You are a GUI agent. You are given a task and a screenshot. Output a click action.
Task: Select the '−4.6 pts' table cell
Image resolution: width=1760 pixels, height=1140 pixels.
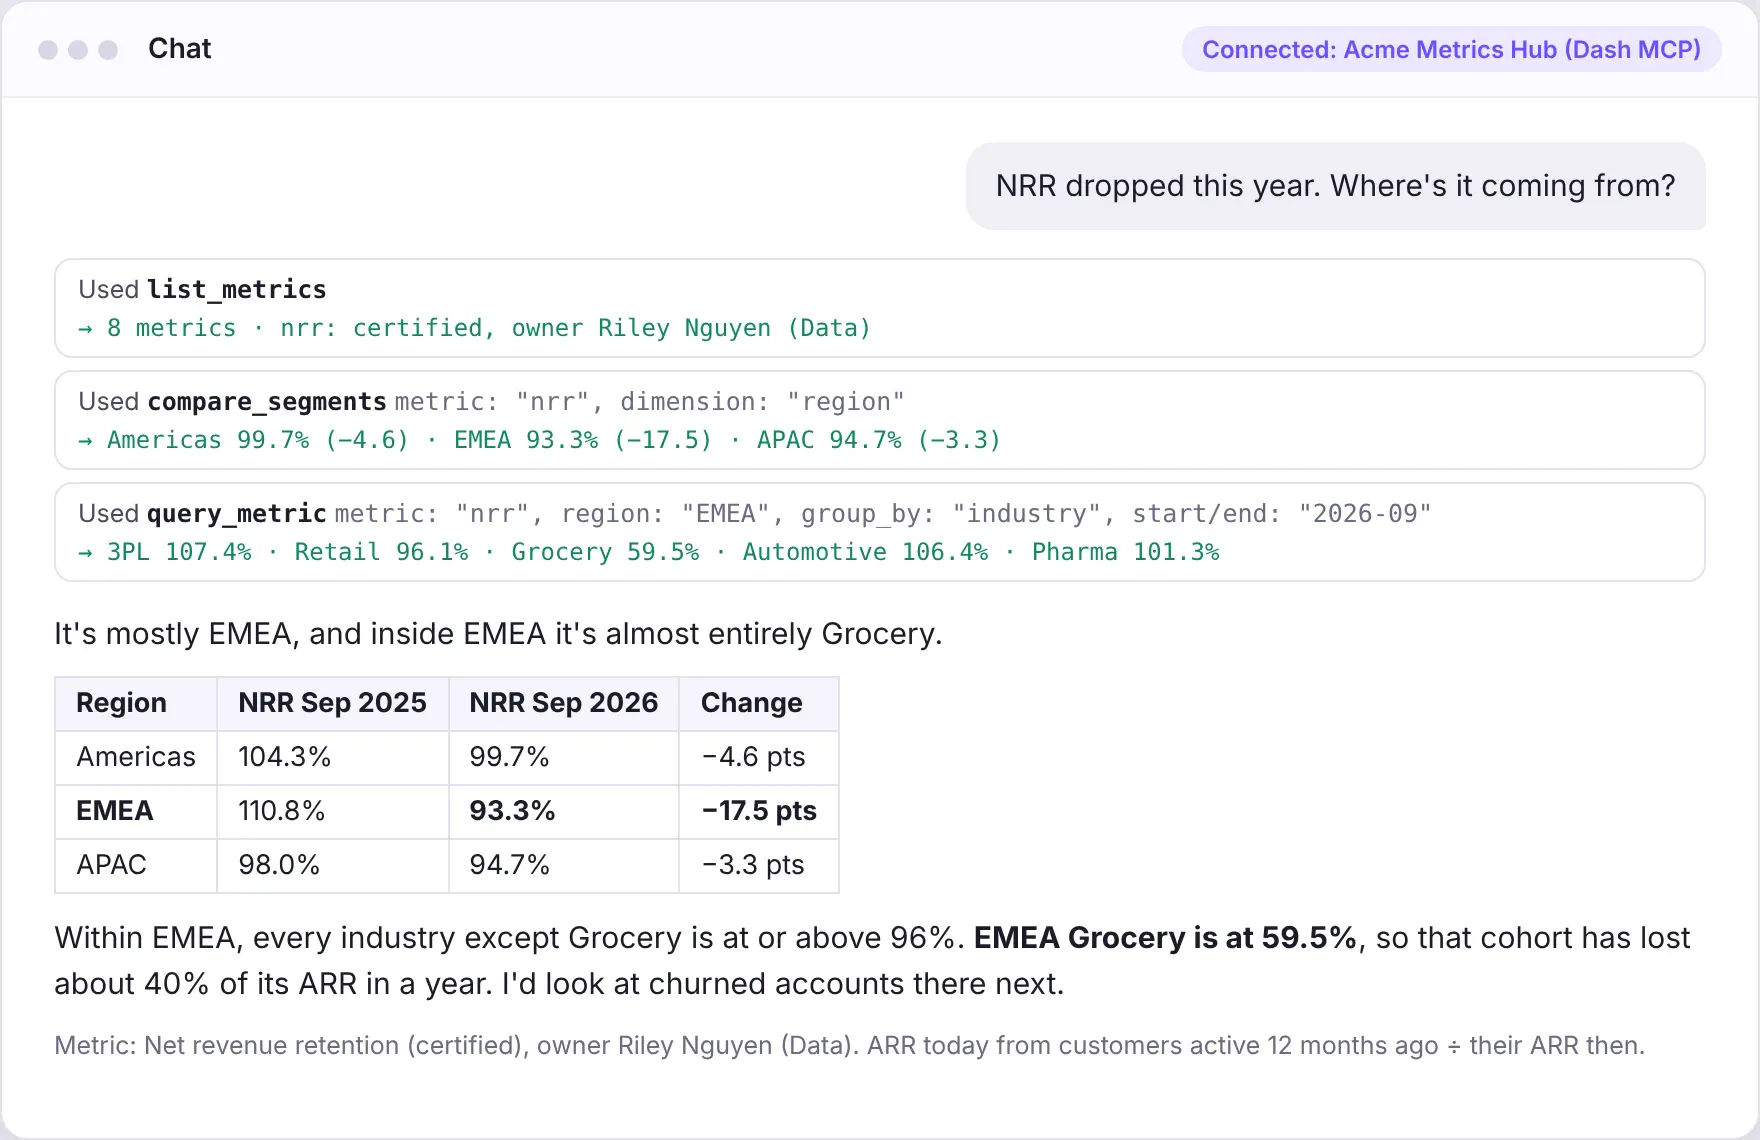[759, 757]
